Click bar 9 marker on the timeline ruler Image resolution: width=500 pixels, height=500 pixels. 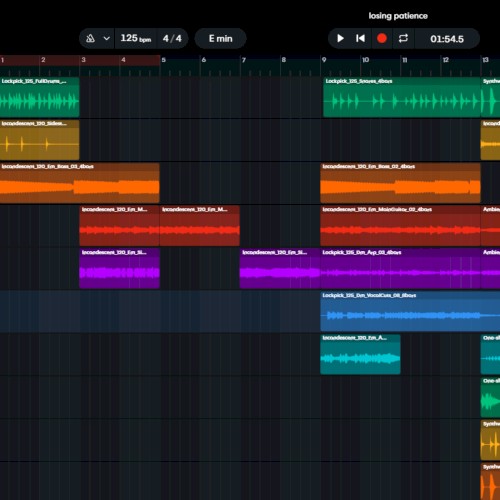[324, 60]
